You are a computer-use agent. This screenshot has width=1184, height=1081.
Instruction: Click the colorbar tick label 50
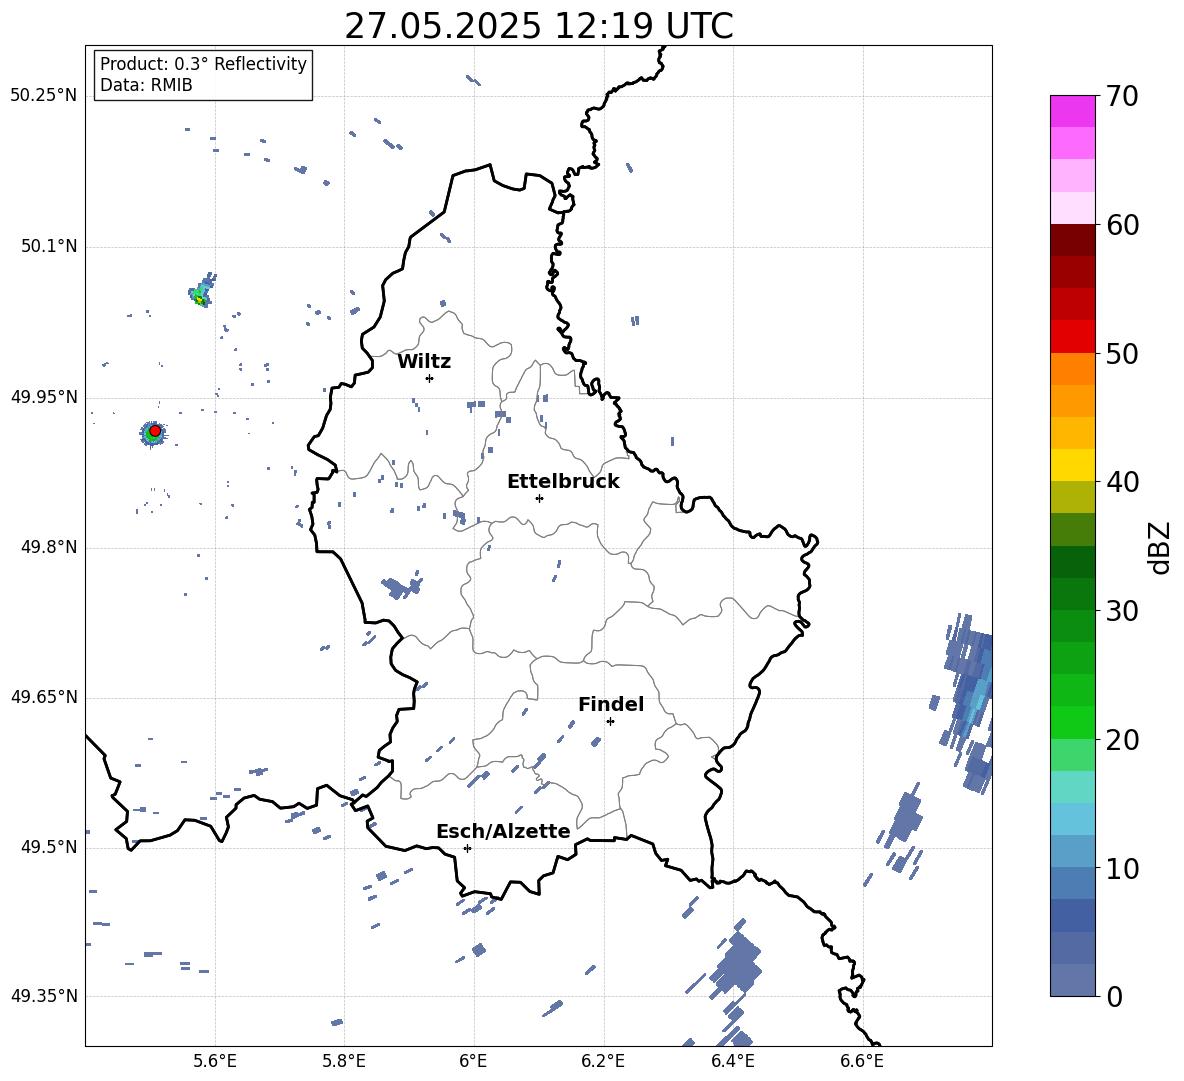1122,354
